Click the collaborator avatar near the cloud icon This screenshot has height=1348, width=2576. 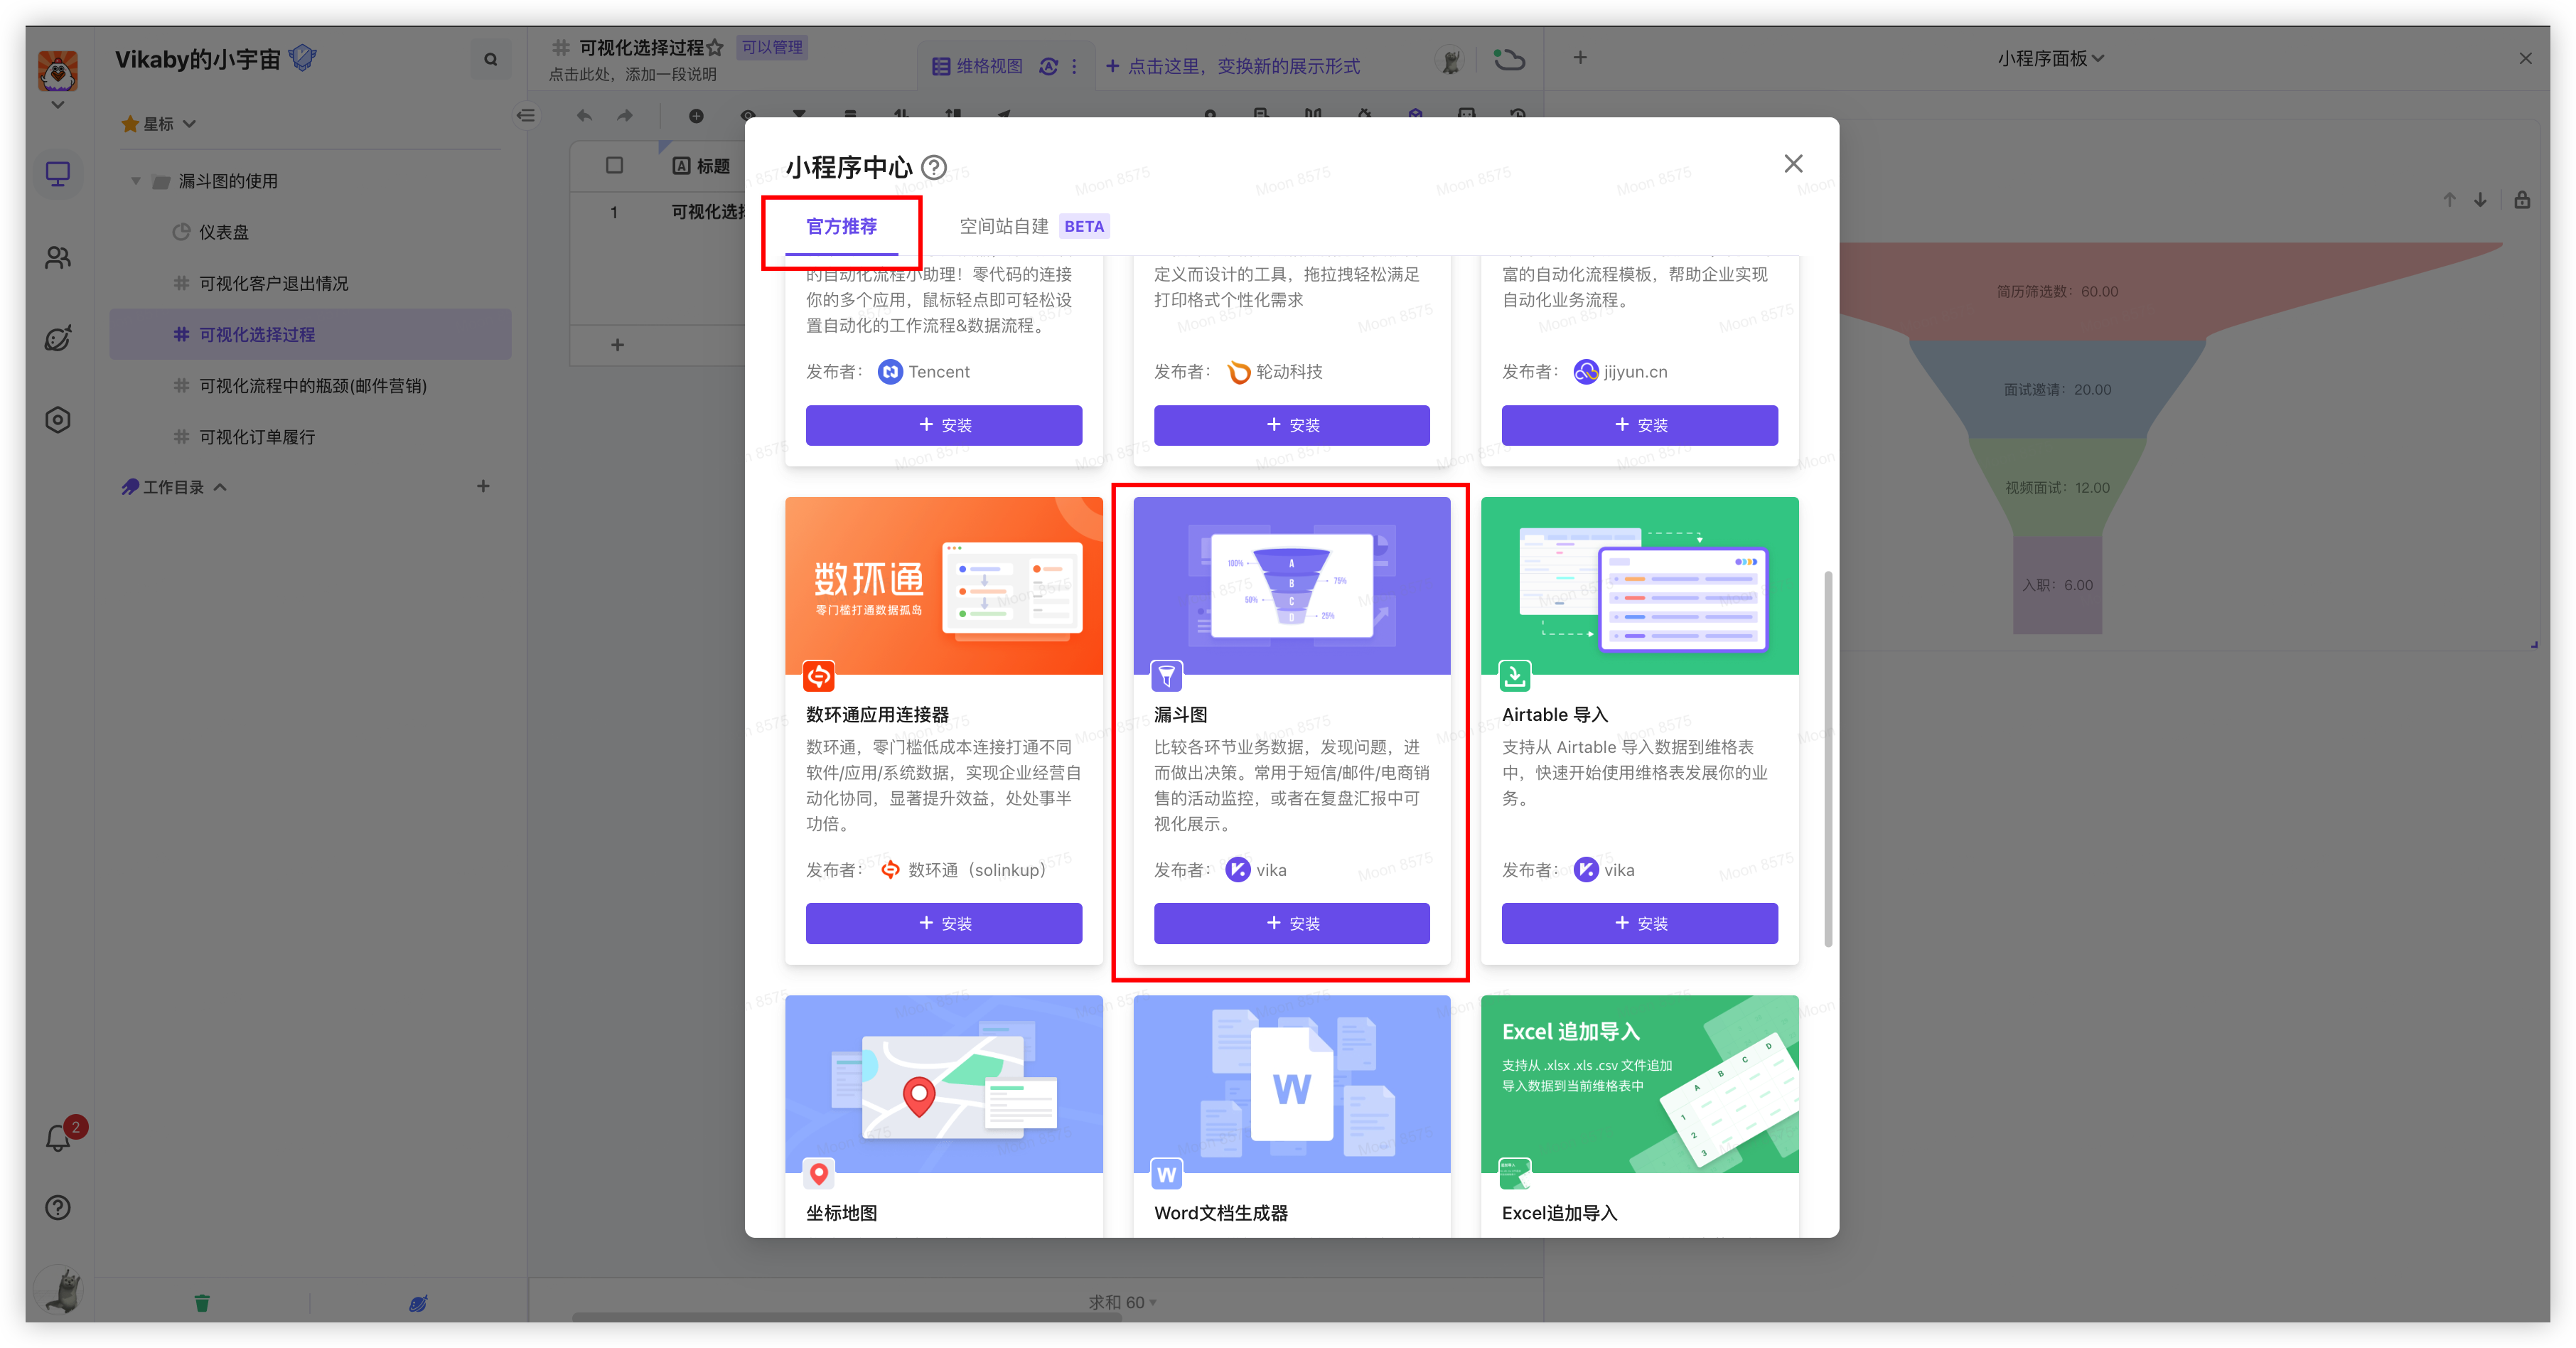click(1450, 60)
